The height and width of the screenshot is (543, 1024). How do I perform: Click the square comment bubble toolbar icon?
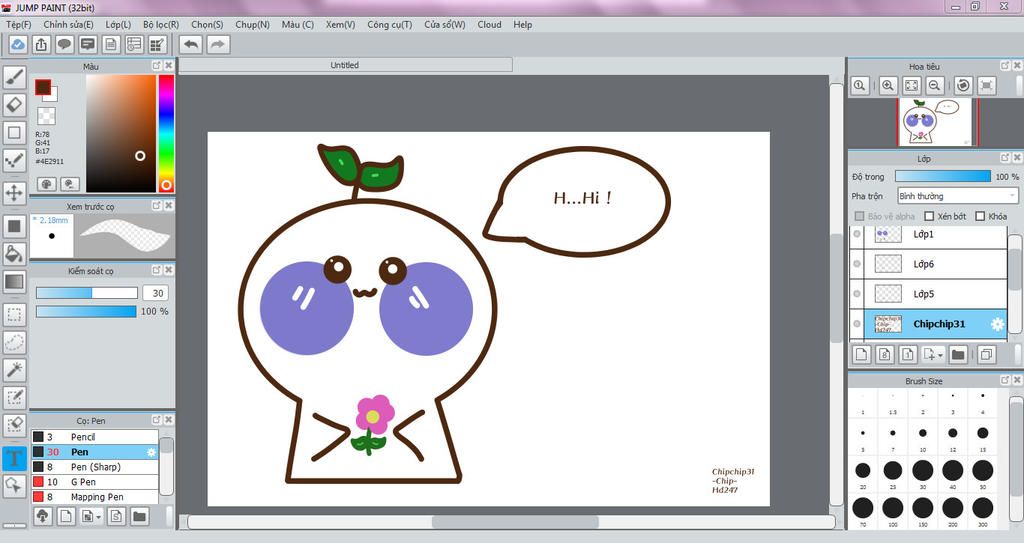pos(88,44)
